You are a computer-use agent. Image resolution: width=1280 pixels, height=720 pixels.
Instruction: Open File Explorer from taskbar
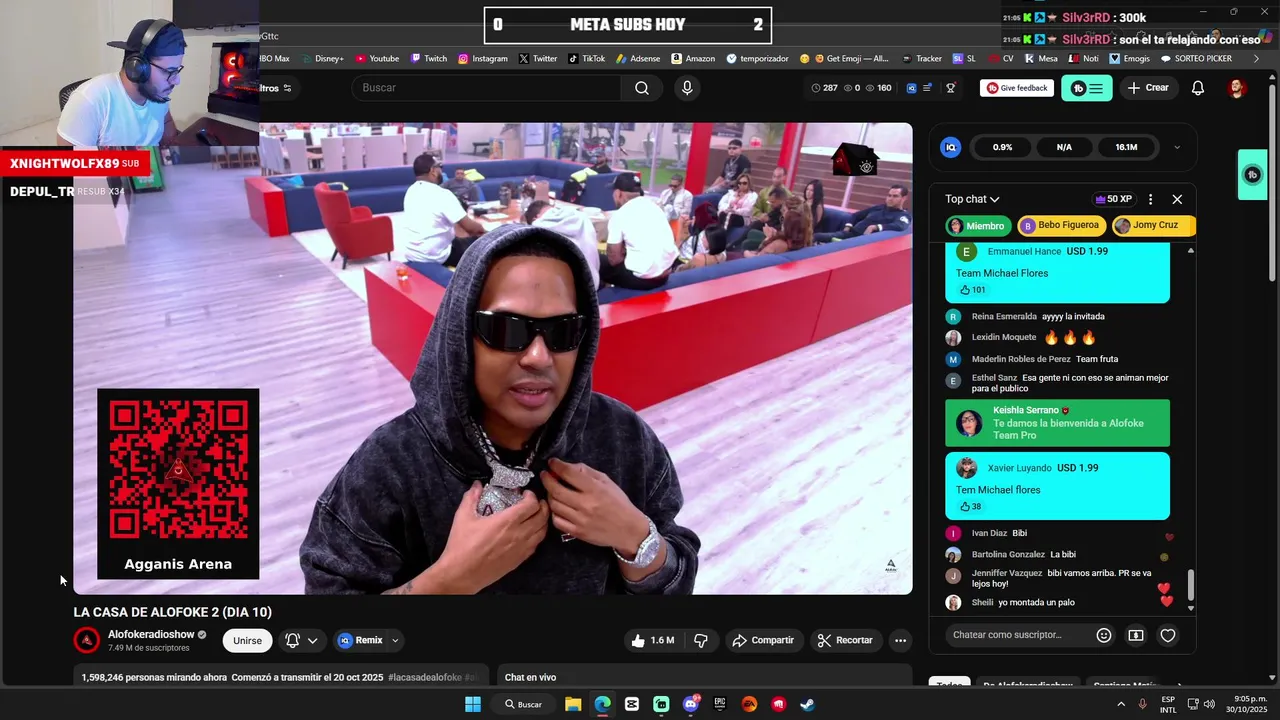click(573, 704)
